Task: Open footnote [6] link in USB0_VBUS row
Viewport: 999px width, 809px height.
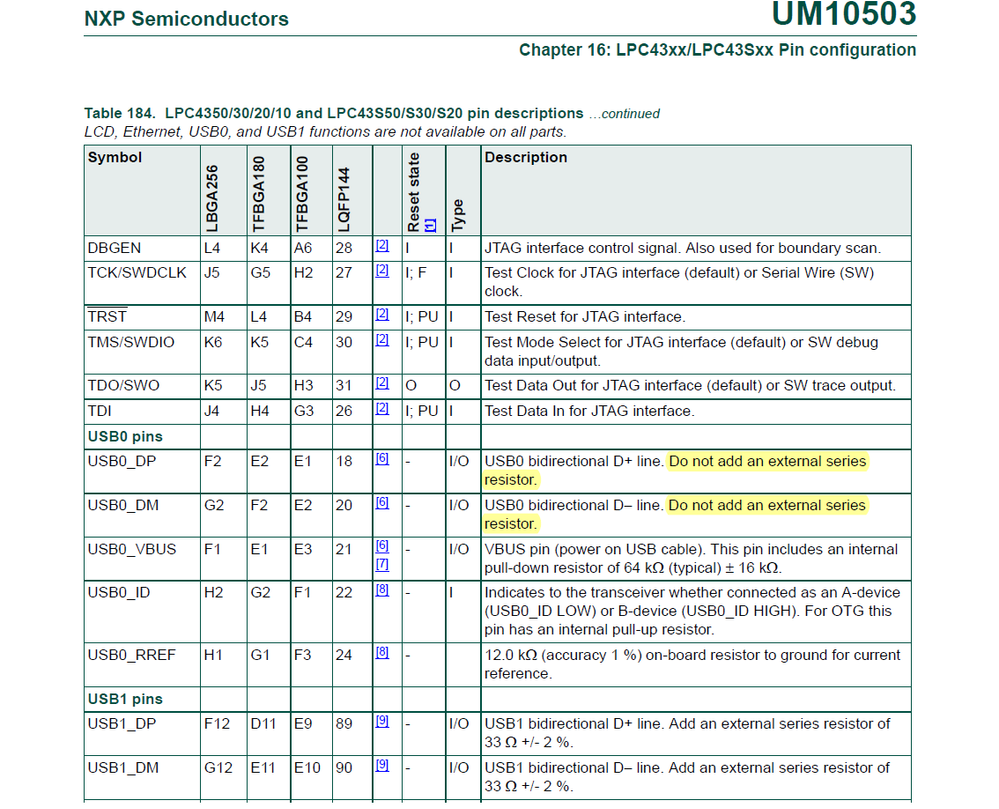Action: 382,546
